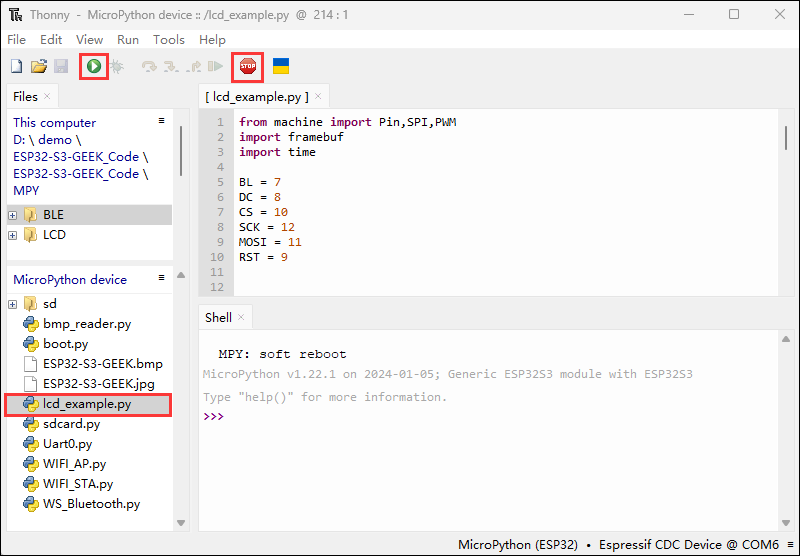Click the Ukraine flag support icon

tap(281, 67)
